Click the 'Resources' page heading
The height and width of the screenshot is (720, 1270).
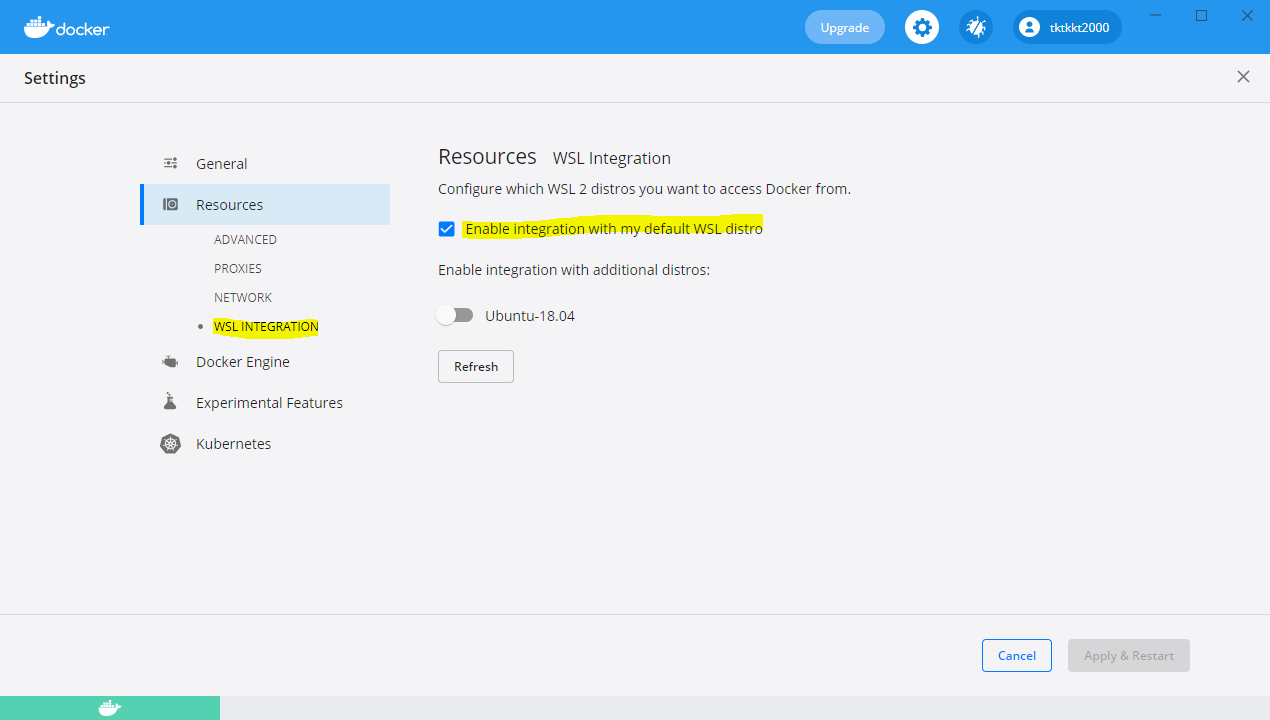click(x=487, y=157)
